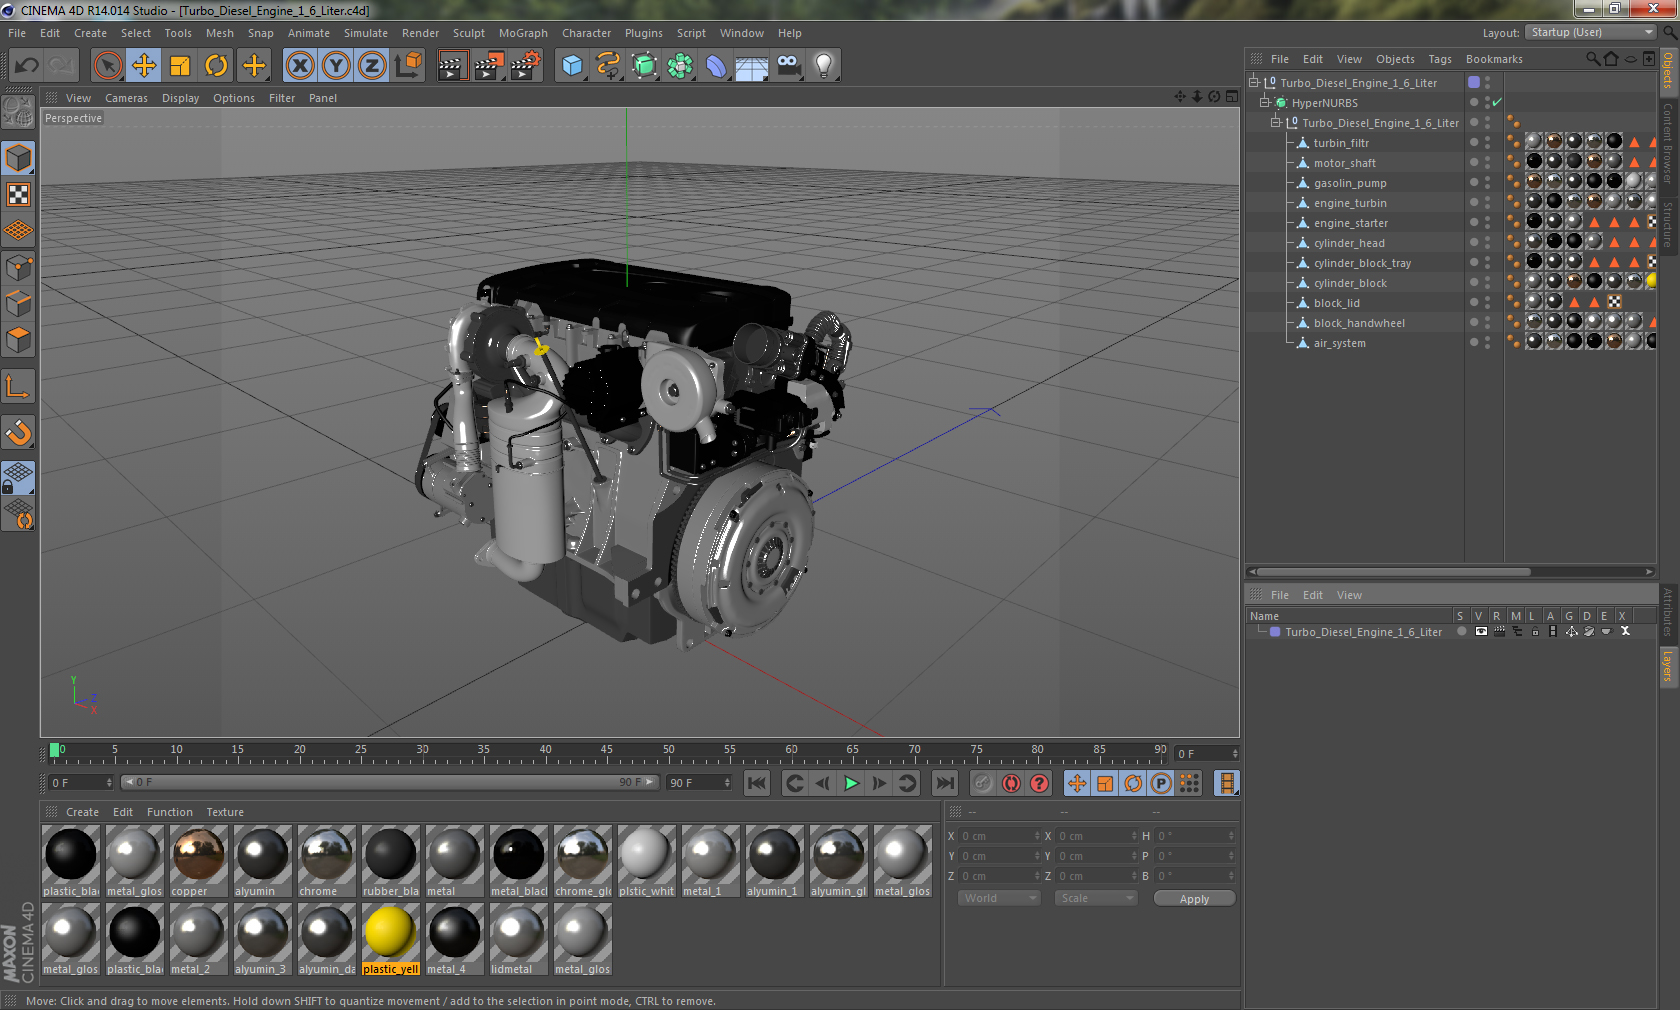Screen dimensions: 1680x1010
Task: Activate the Move tool
Action: [x=144, y=66]
